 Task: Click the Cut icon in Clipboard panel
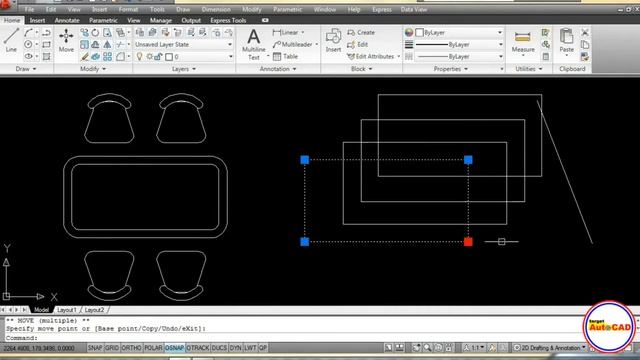coord(585,33)
